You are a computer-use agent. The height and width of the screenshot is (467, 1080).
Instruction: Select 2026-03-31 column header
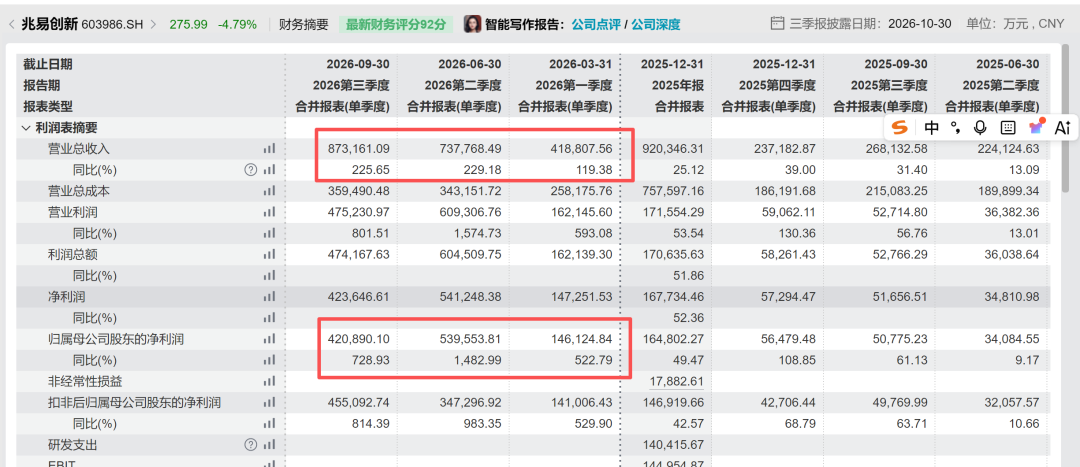coord(580,64)
